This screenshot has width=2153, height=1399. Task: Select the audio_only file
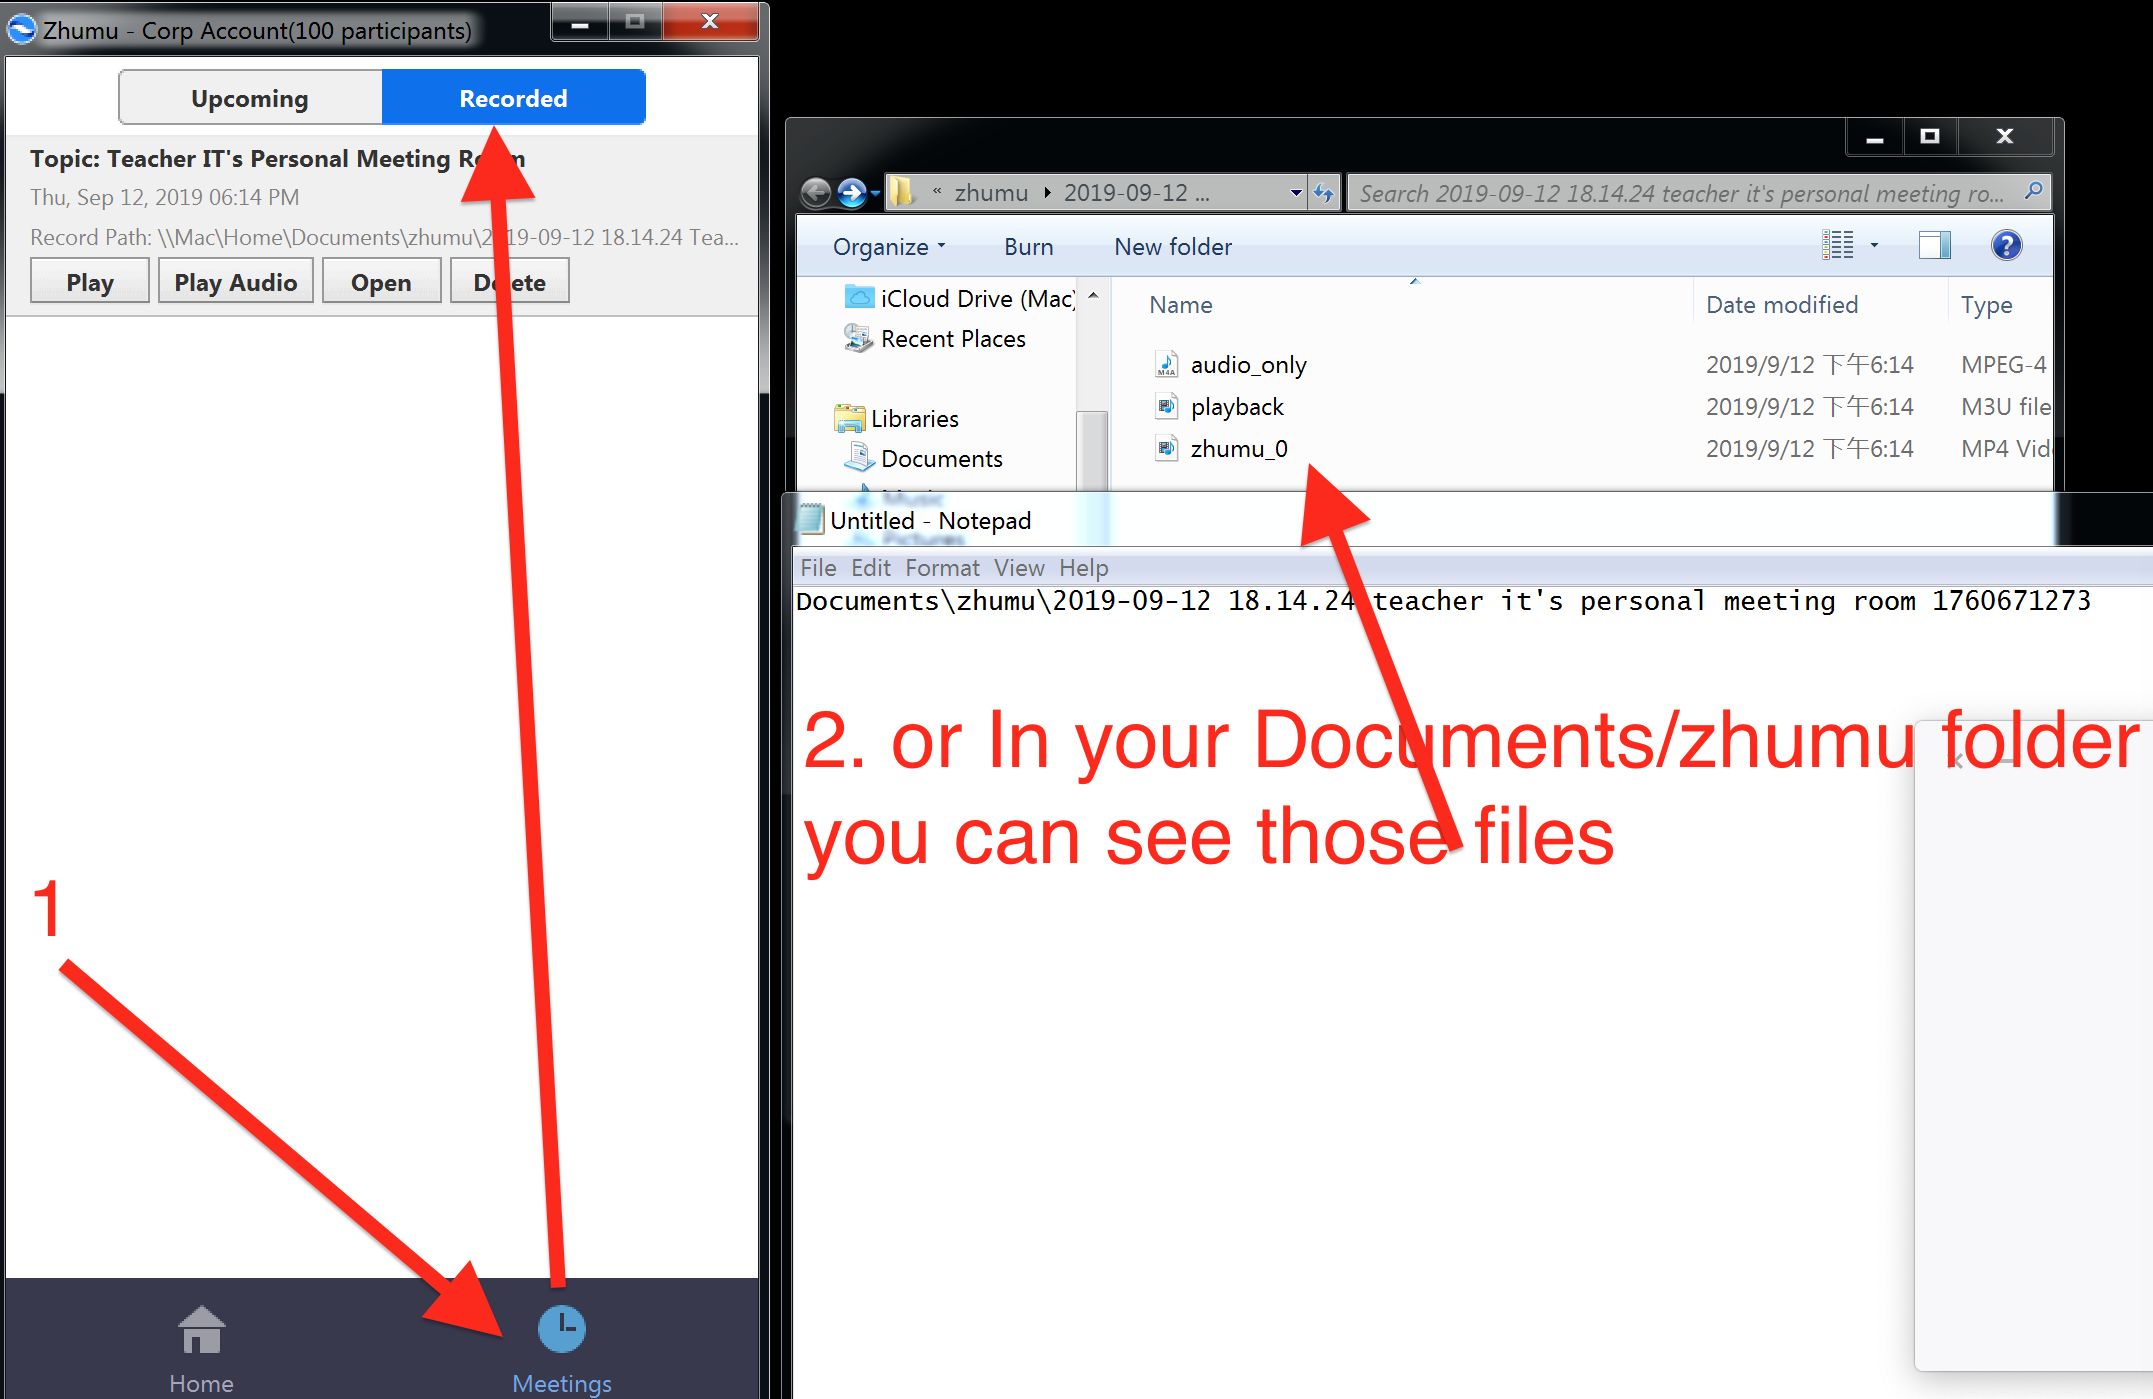tap(1247, 365)
